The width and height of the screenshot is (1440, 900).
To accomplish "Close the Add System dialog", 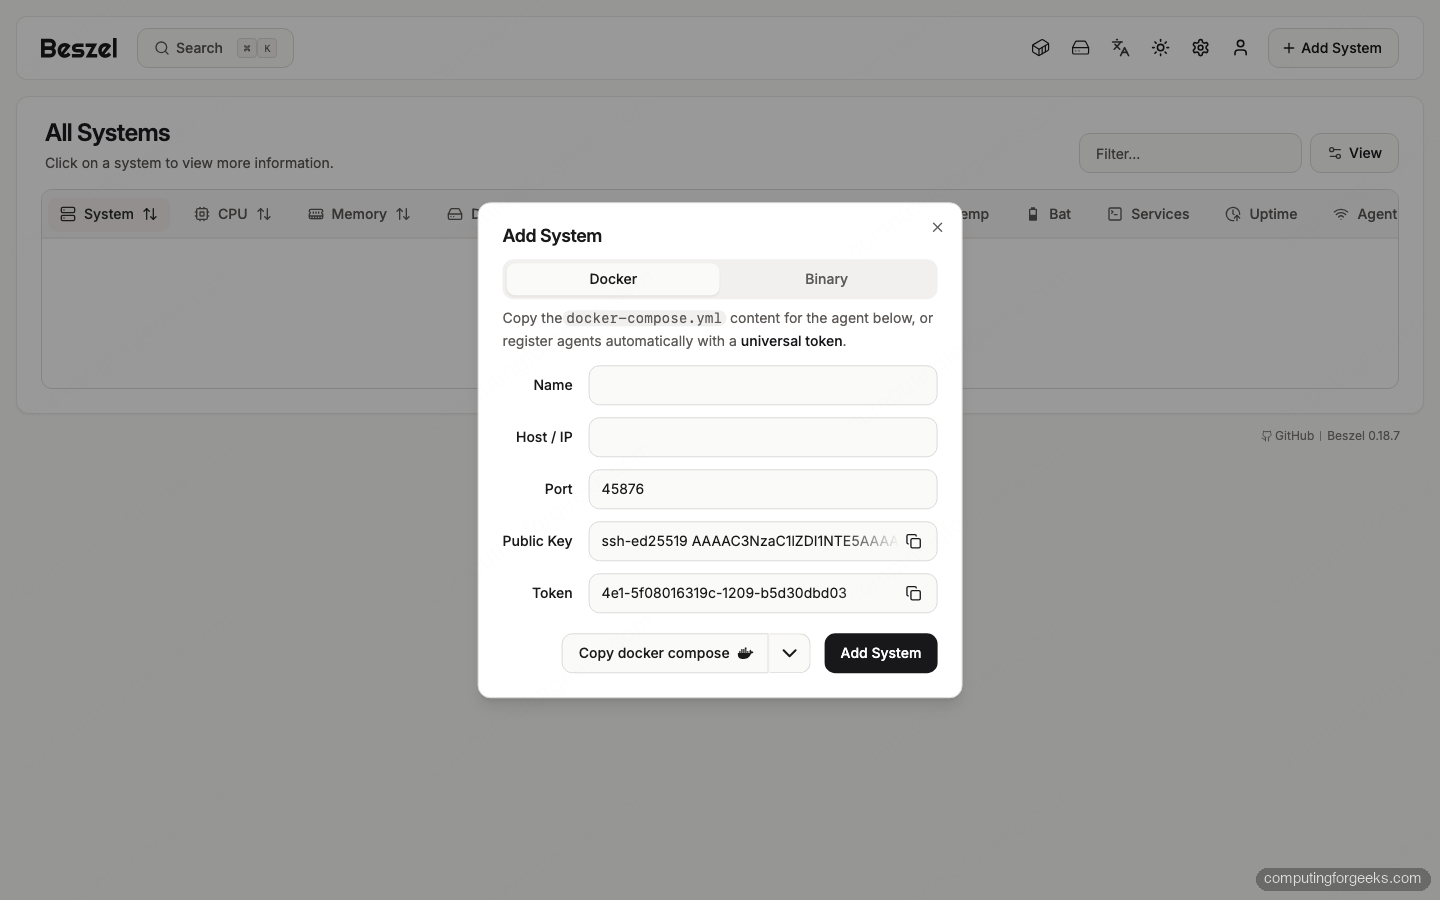I will click(937, 227).
